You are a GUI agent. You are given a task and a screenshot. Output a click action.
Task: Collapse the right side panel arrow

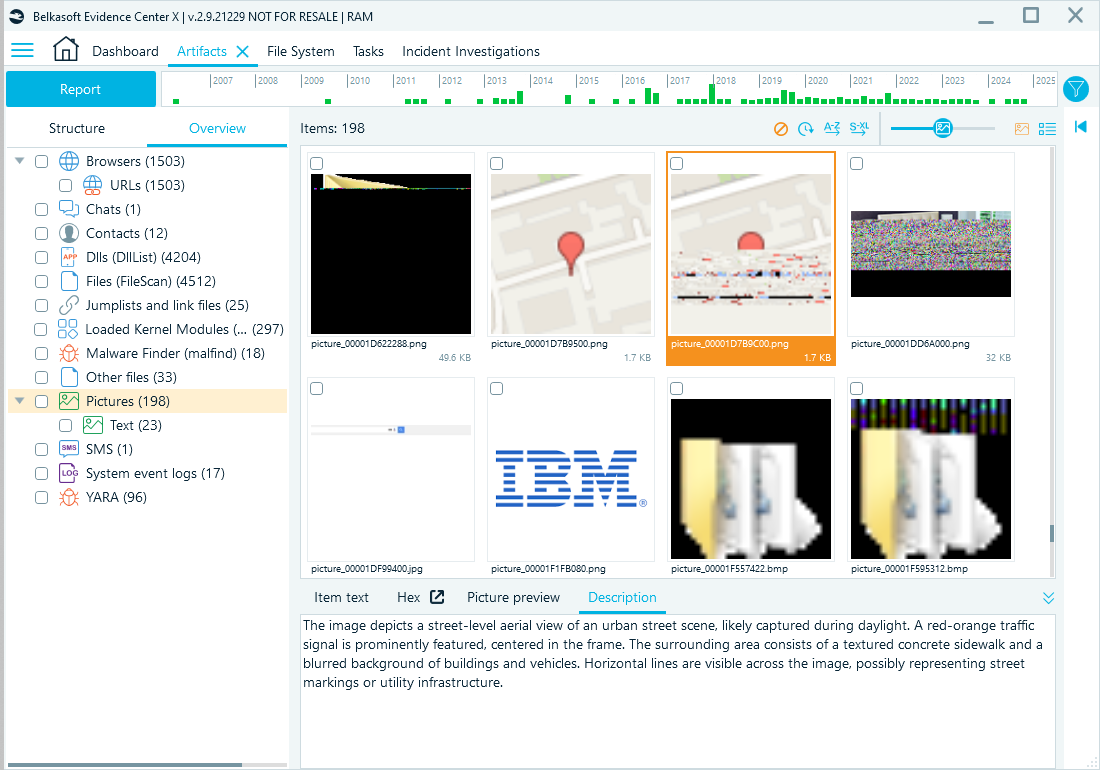point(1080,126)
